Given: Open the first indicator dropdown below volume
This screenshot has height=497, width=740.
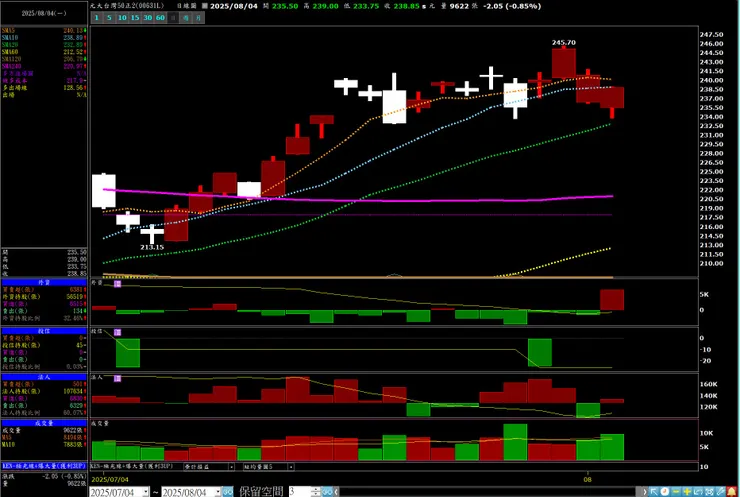Looking at the screenshot, I should pos(231,467).
